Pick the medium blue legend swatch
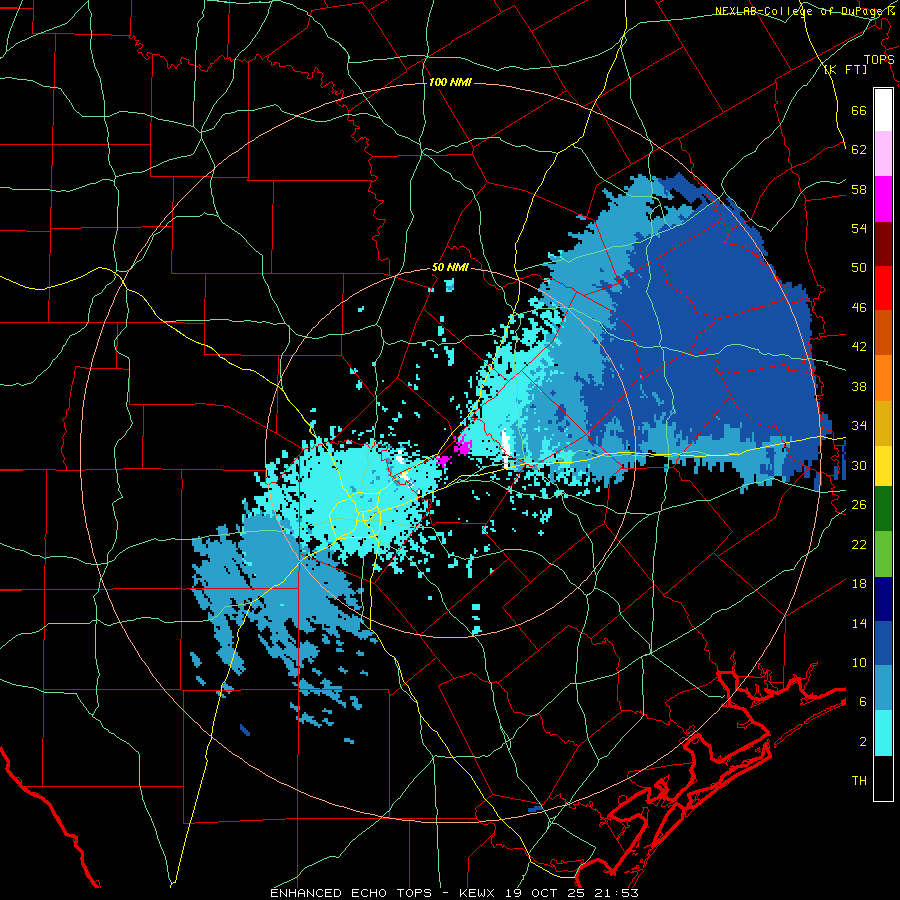 [883, 643]
